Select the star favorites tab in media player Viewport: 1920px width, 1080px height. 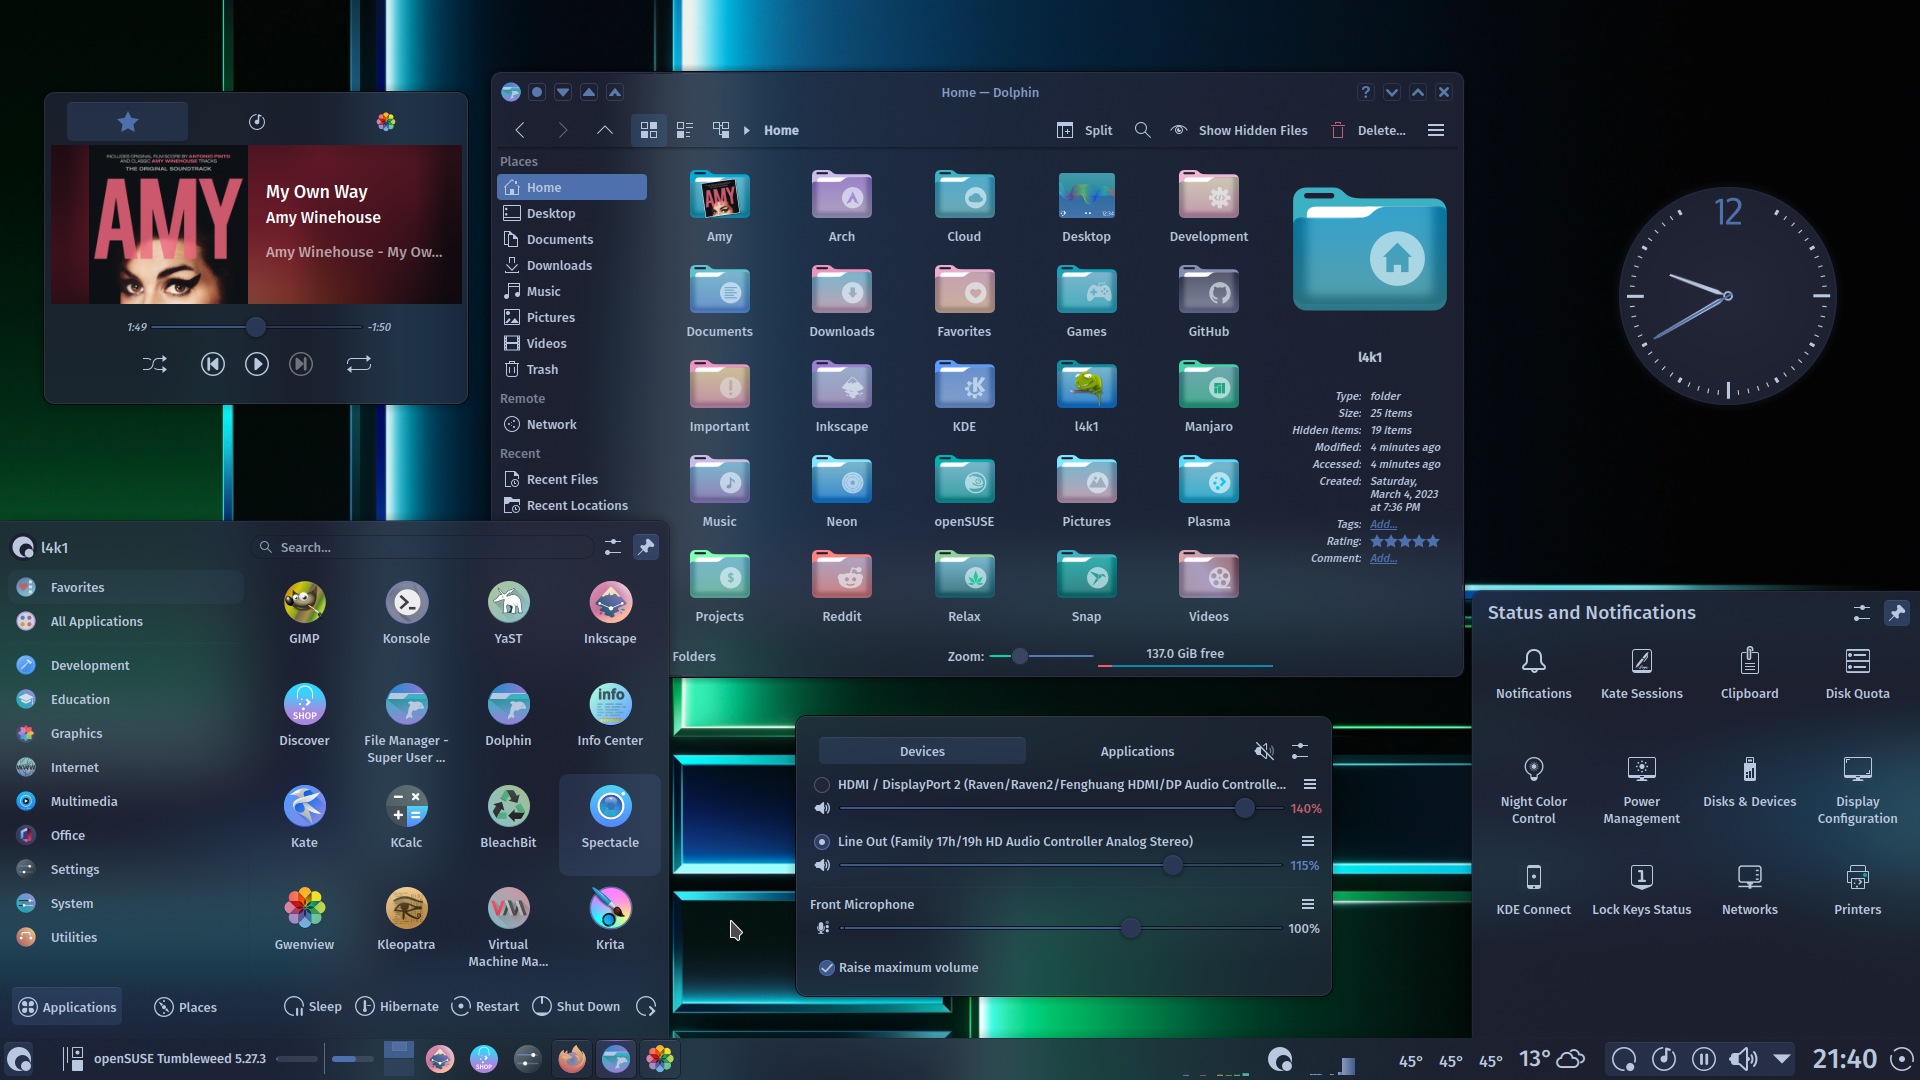(127, 122)
